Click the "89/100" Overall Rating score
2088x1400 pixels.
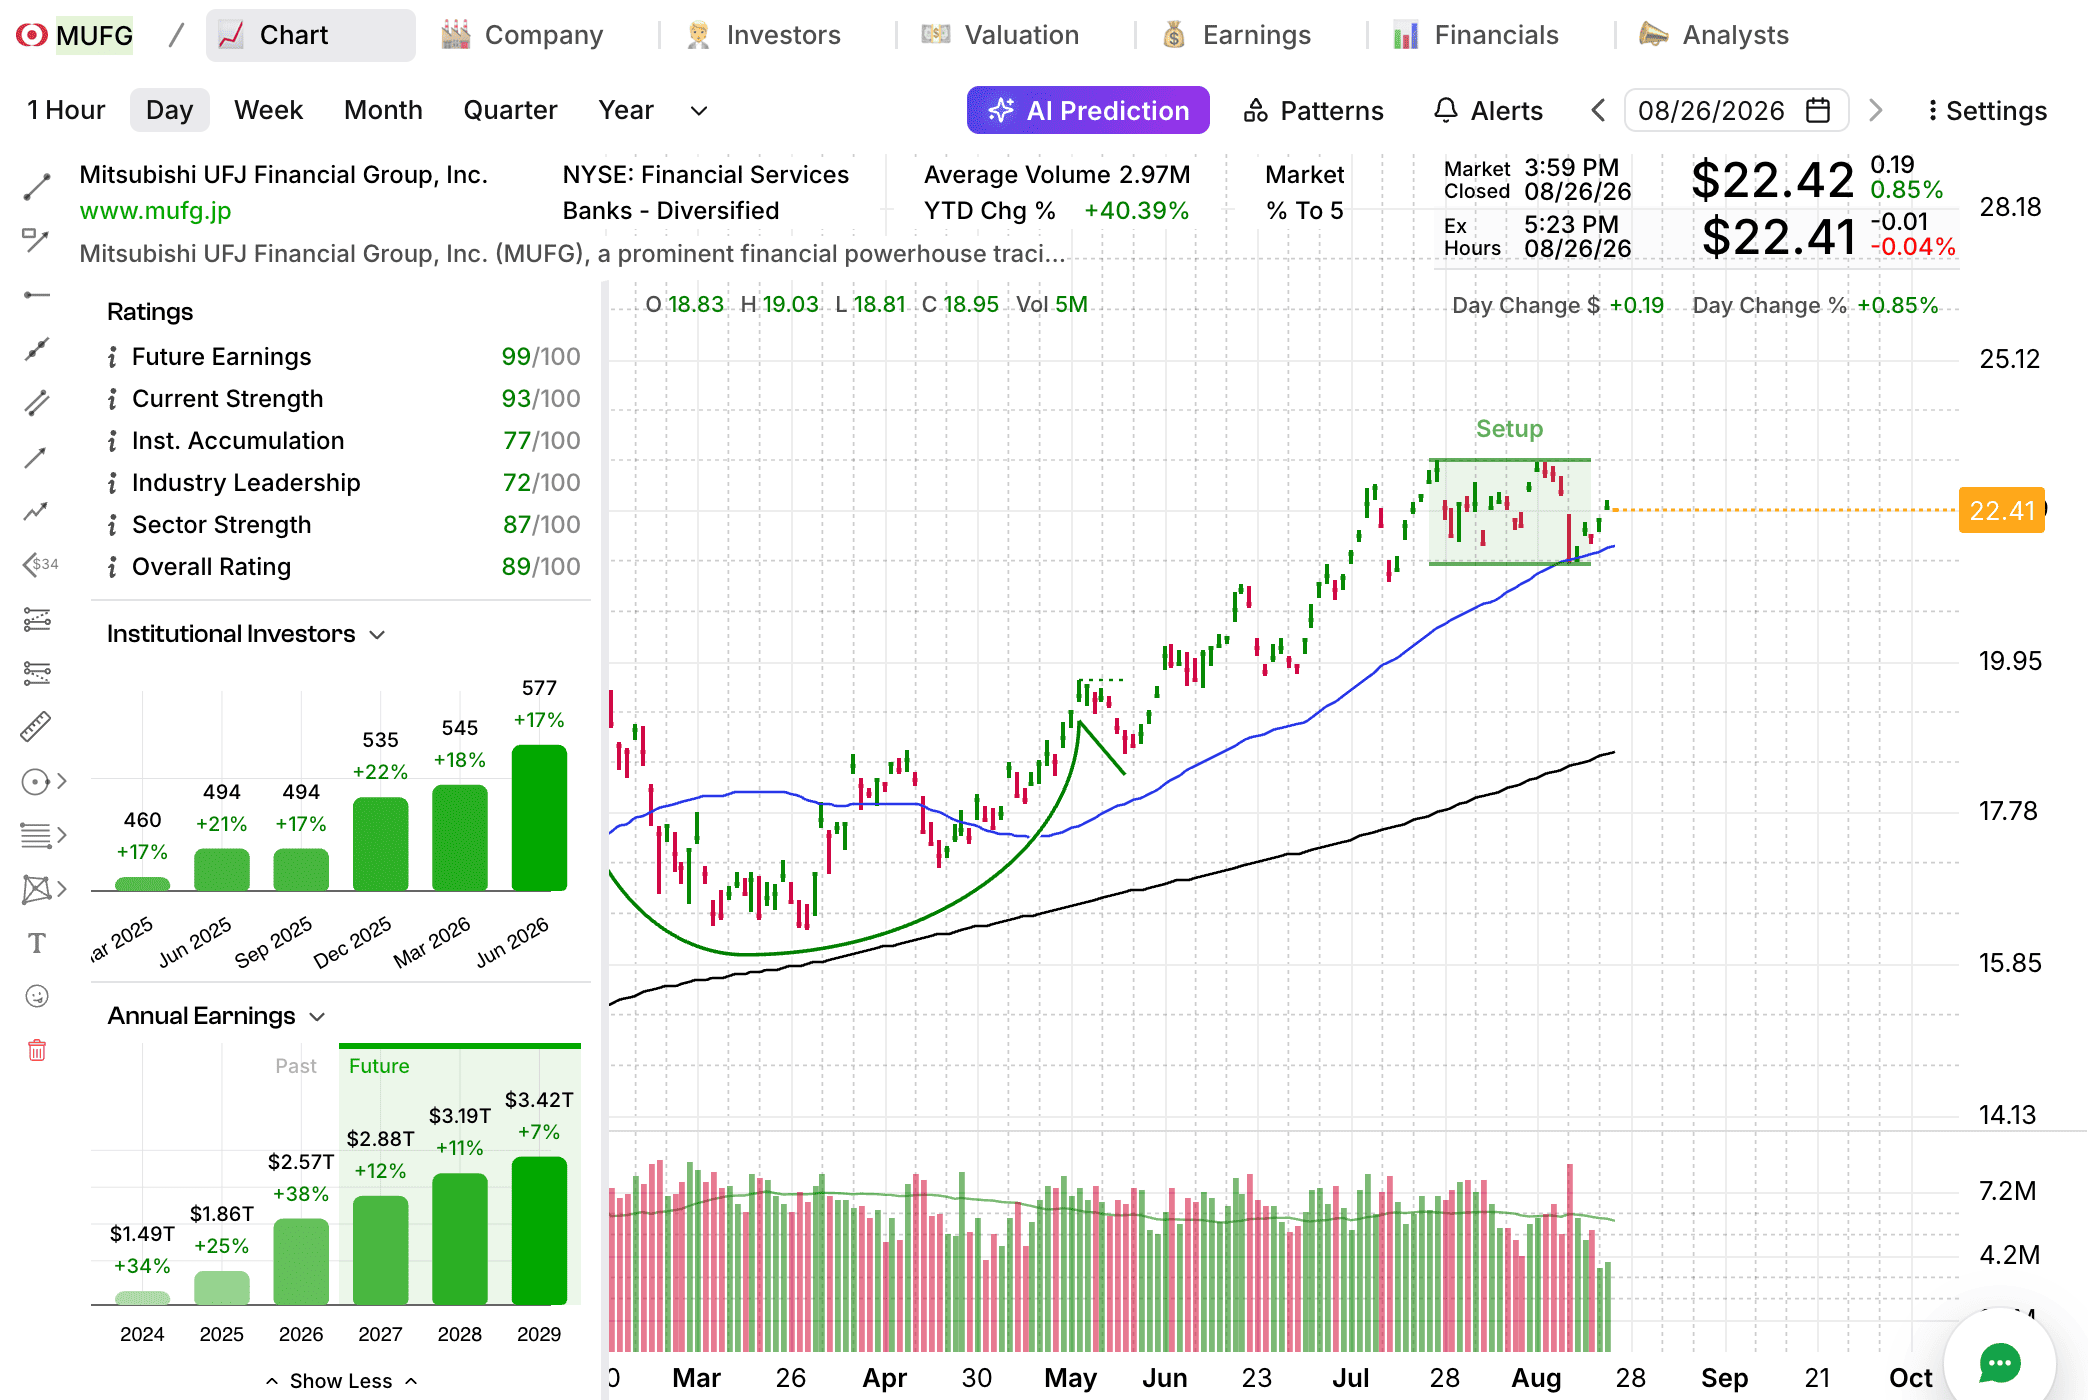tap(541, 567)
